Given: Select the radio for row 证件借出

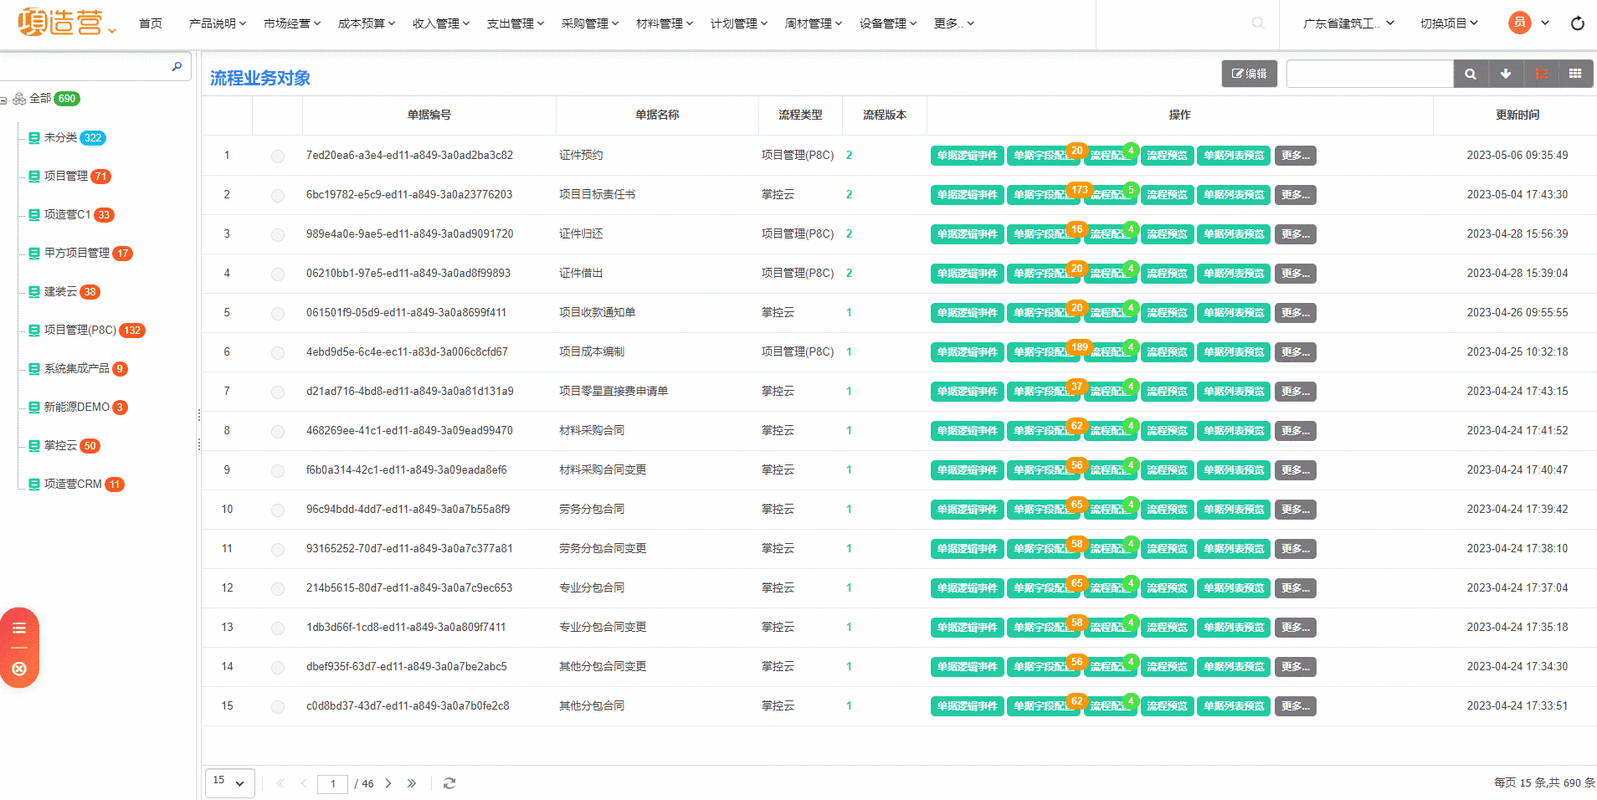Looking at the screenshot, I should tap(278, 274).
